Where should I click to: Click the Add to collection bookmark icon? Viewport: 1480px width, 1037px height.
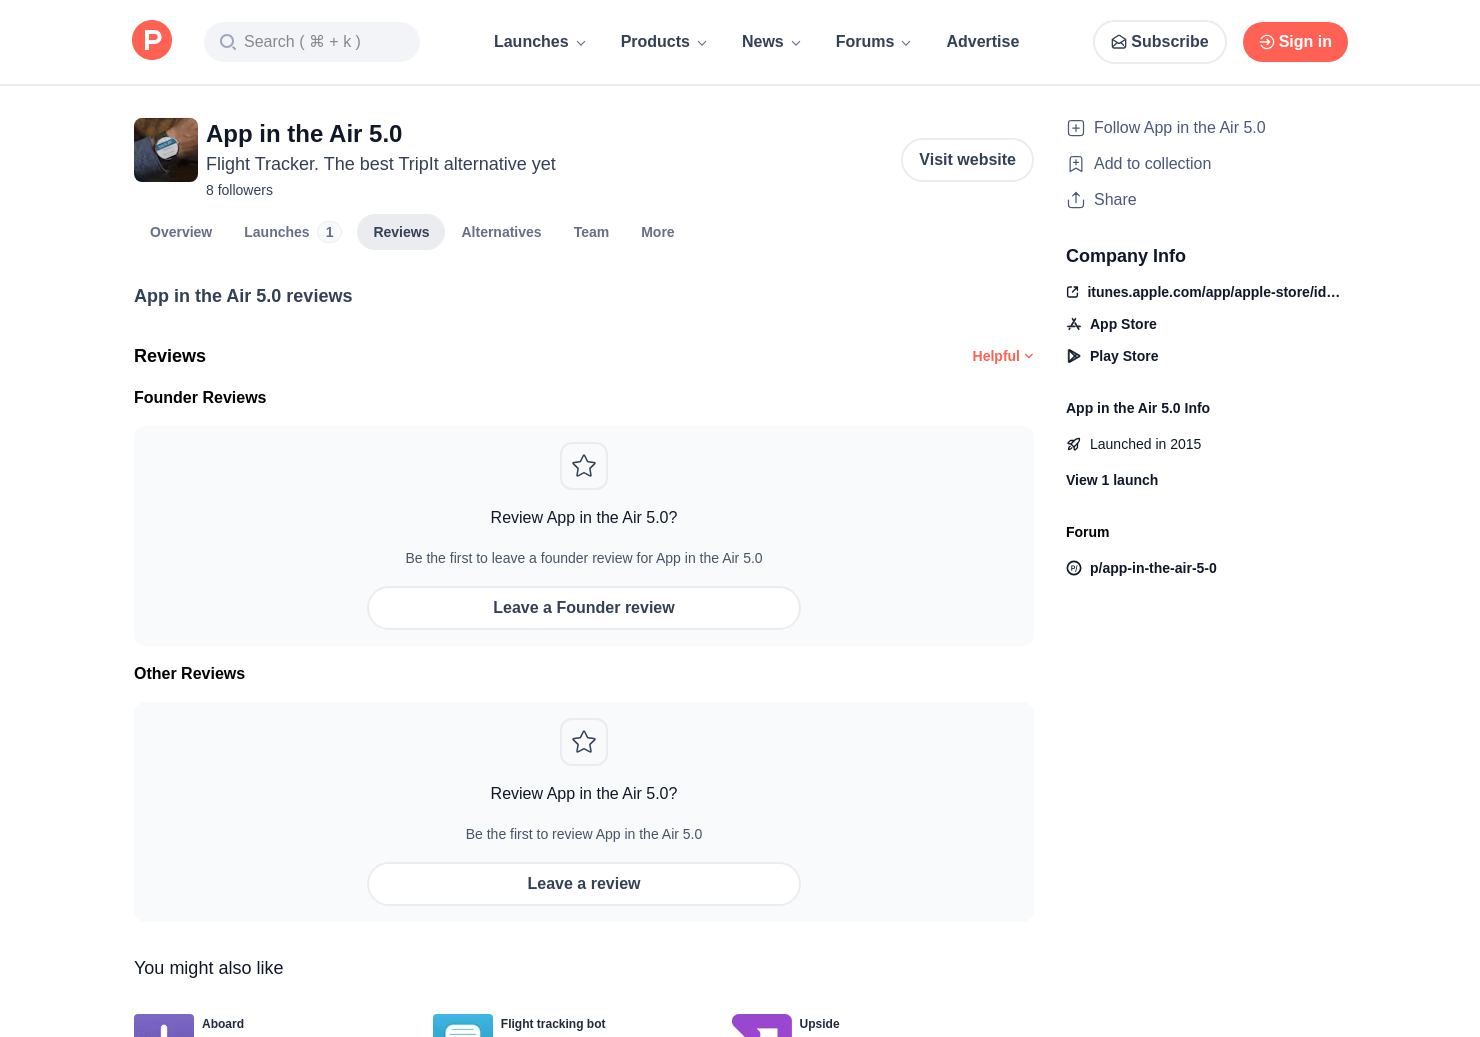(1076, 164)
